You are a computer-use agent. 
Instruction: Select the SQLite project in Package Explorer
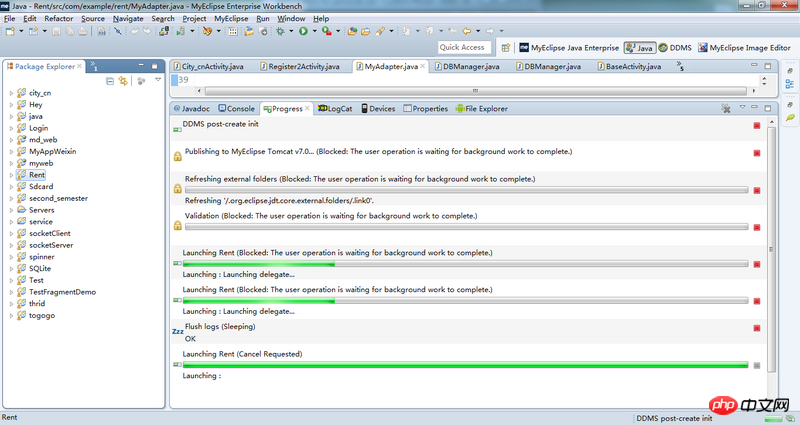coord(42,268)
